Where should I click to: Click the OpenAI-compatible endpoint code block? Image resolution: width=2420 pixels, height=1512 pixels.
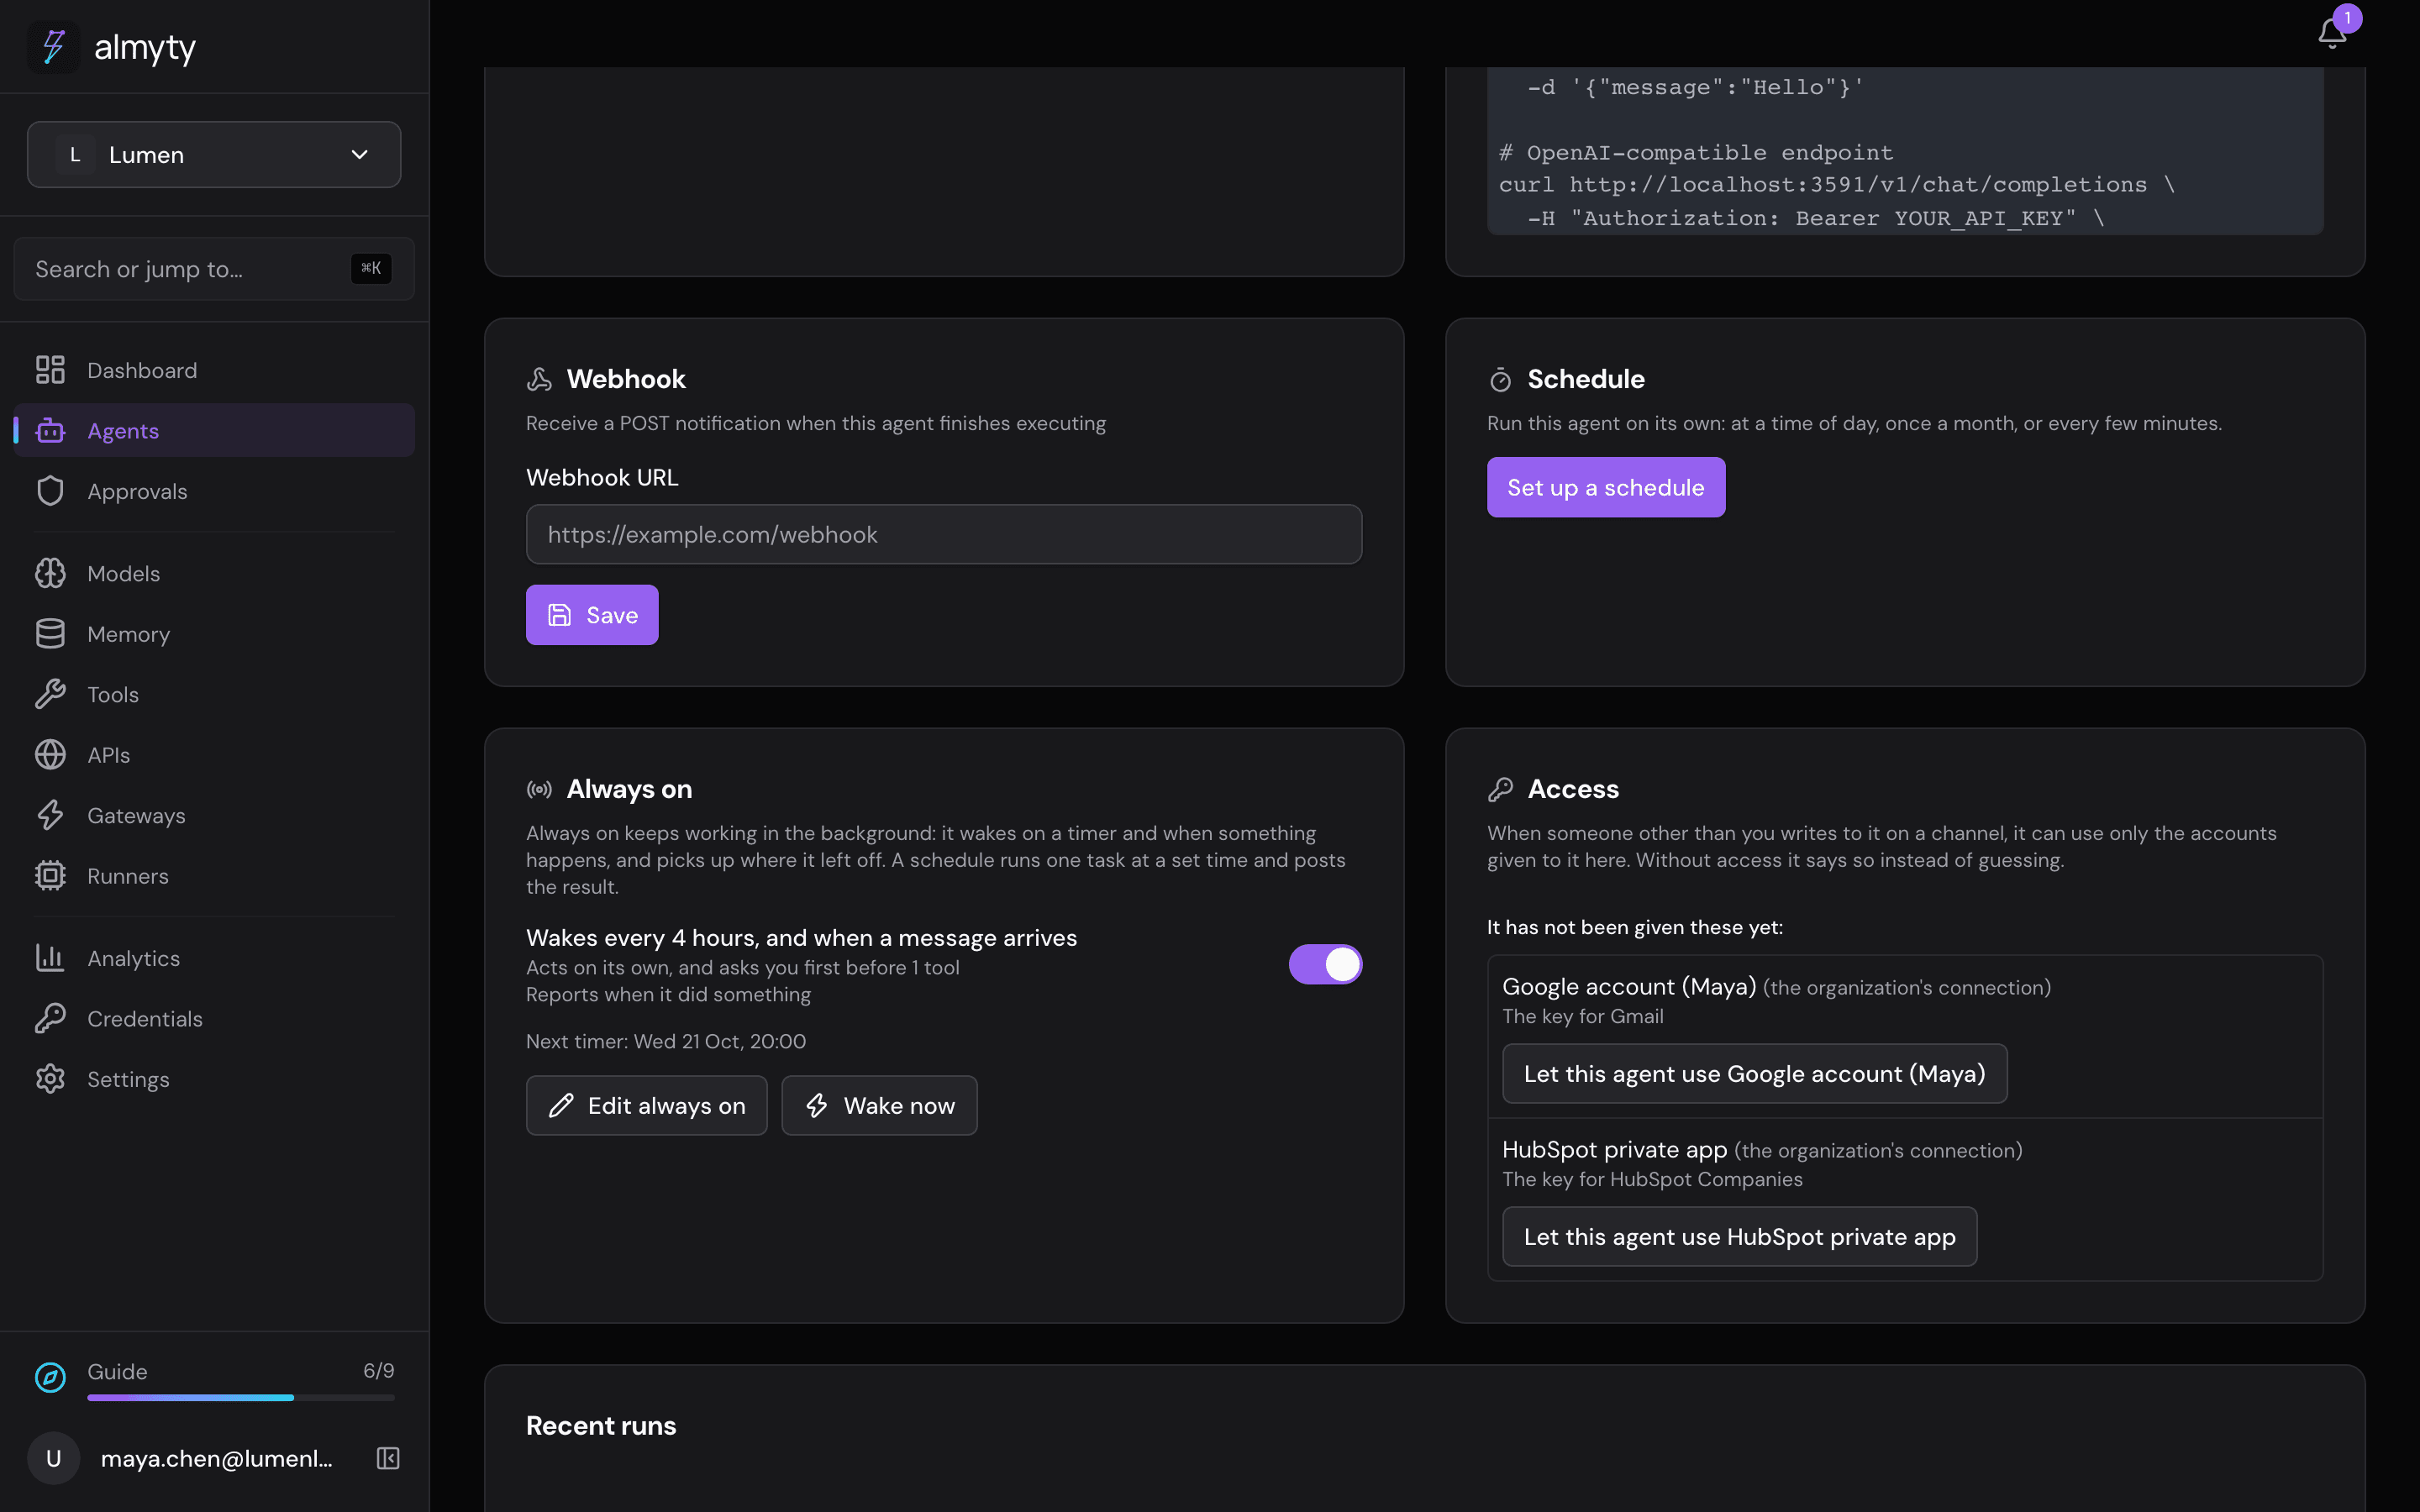(x=1905, y=151)
